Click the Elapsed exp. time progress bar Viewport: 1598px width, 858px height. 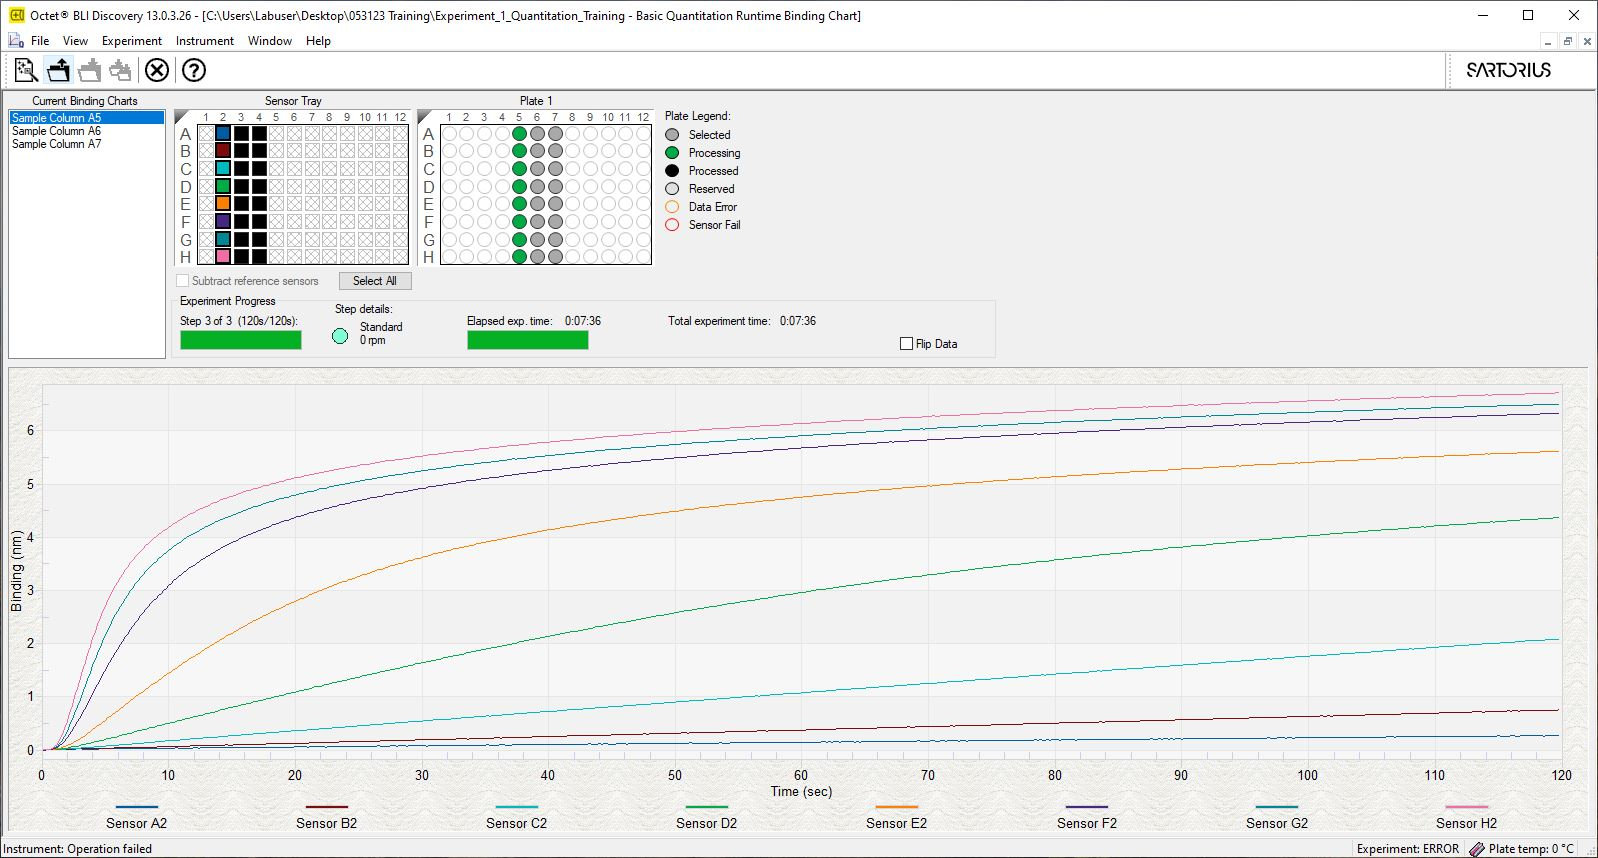pos(528,340)
